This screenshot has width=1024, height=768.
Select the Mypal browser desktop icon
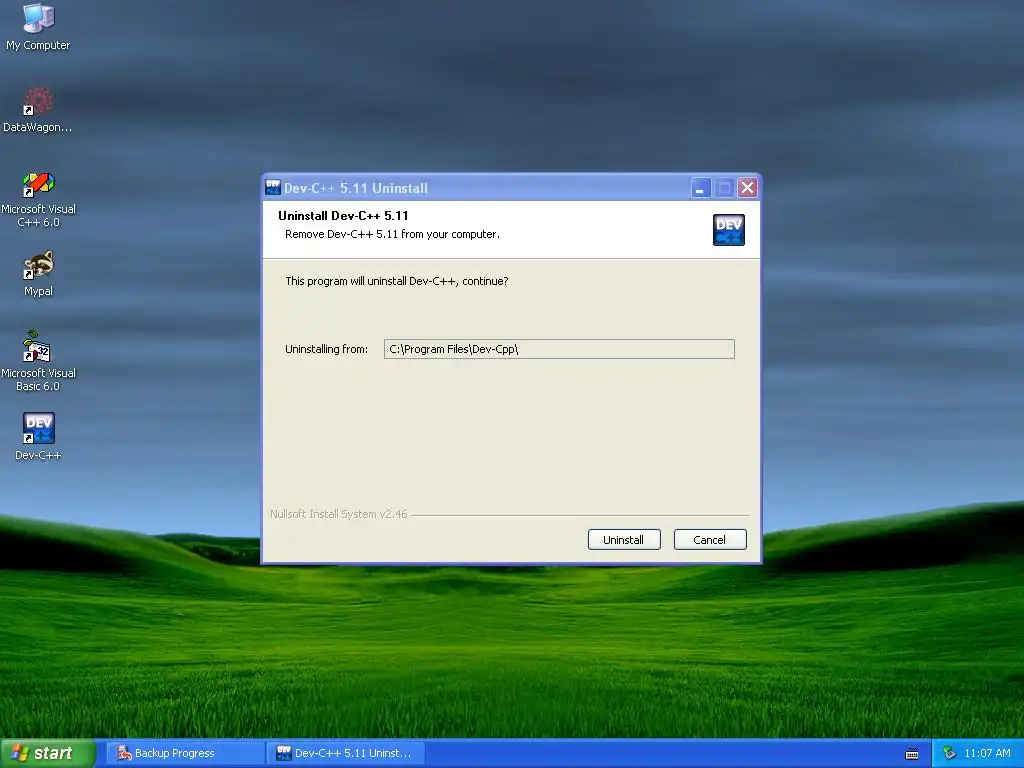click(x=38, y=273)
